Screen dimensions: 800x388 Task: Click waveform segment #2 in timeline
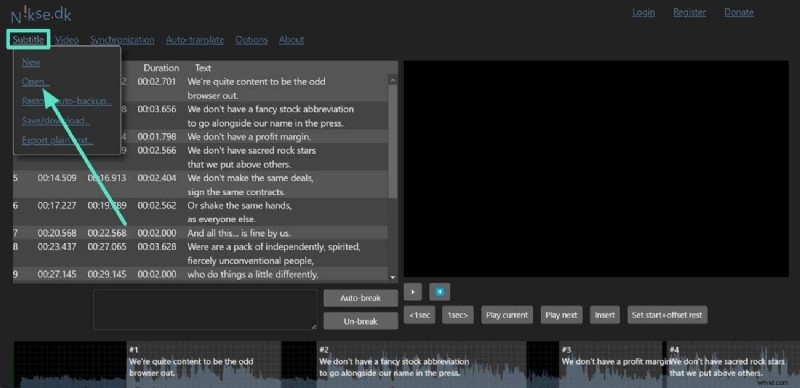pos(421,364)
